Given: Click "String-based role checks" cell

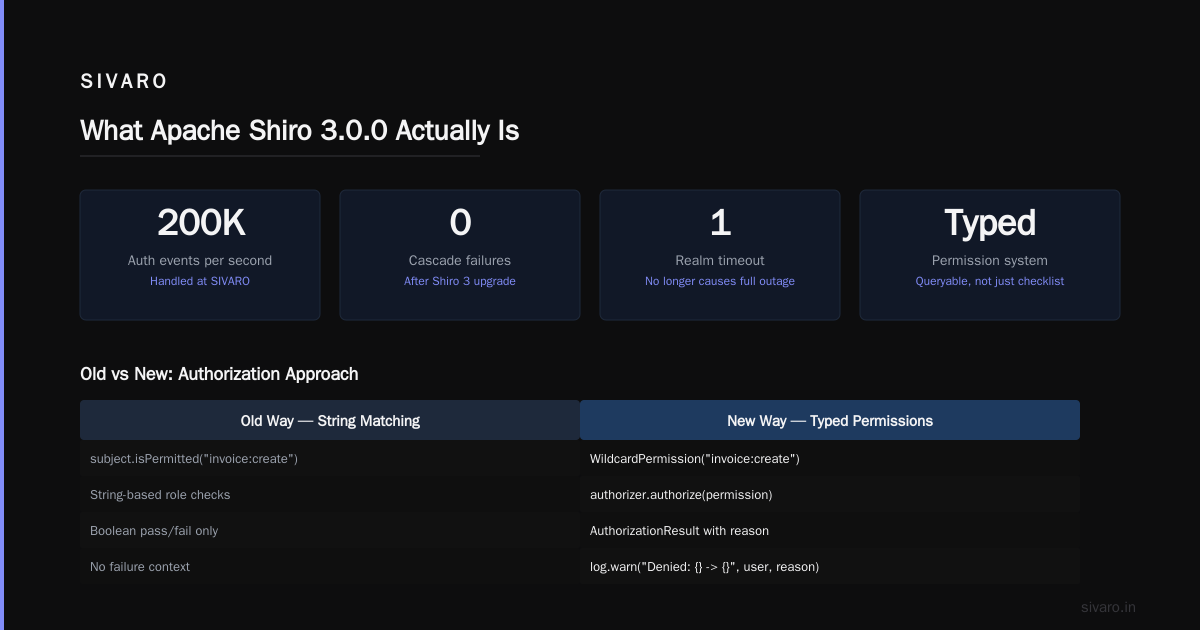Looking at the screenshot, I should (x=330, y=495).
